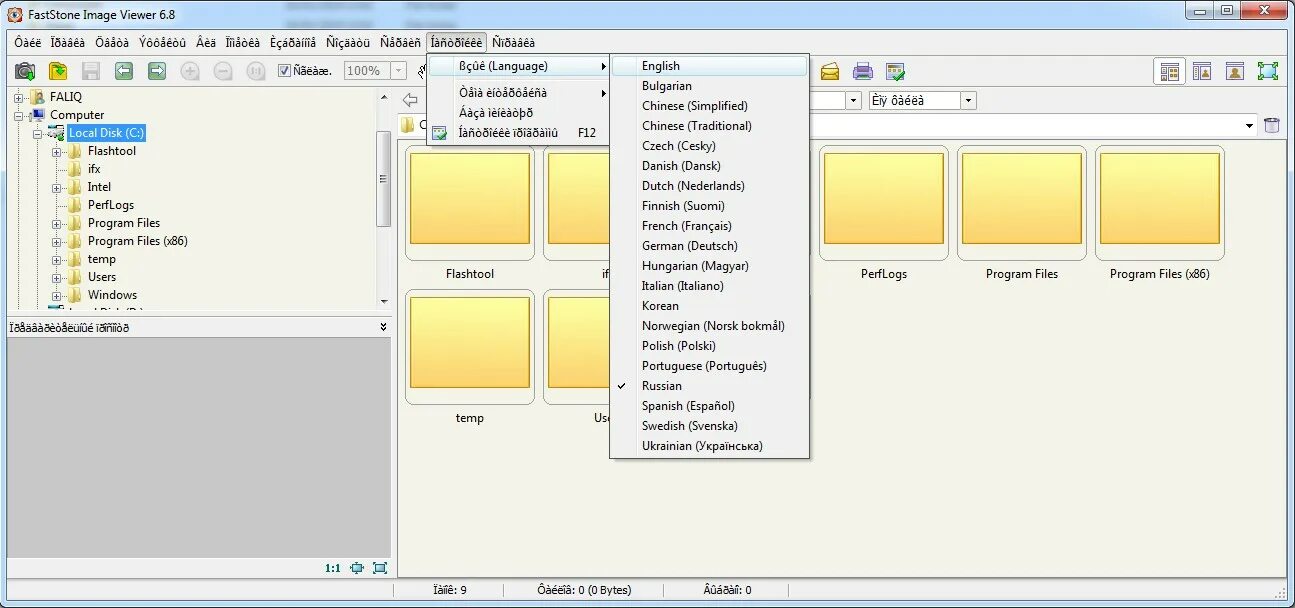Image resolution: width=1295 pixels, height=608 pixels.
Task: Open the last menu bar item
Action: pyautogui.click(x=513, y=43)
